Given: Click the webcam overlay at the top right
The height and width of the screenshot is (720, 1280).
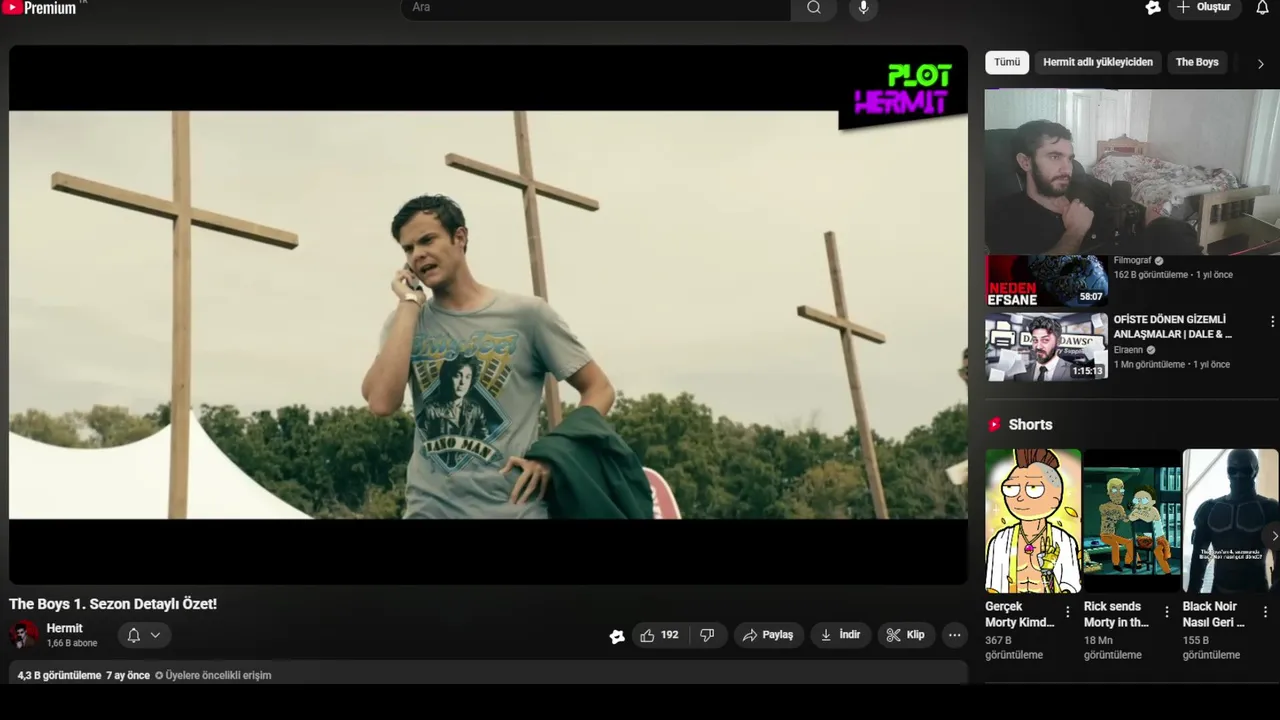Looking at the screenshot, I should (x=1132, y=171).
